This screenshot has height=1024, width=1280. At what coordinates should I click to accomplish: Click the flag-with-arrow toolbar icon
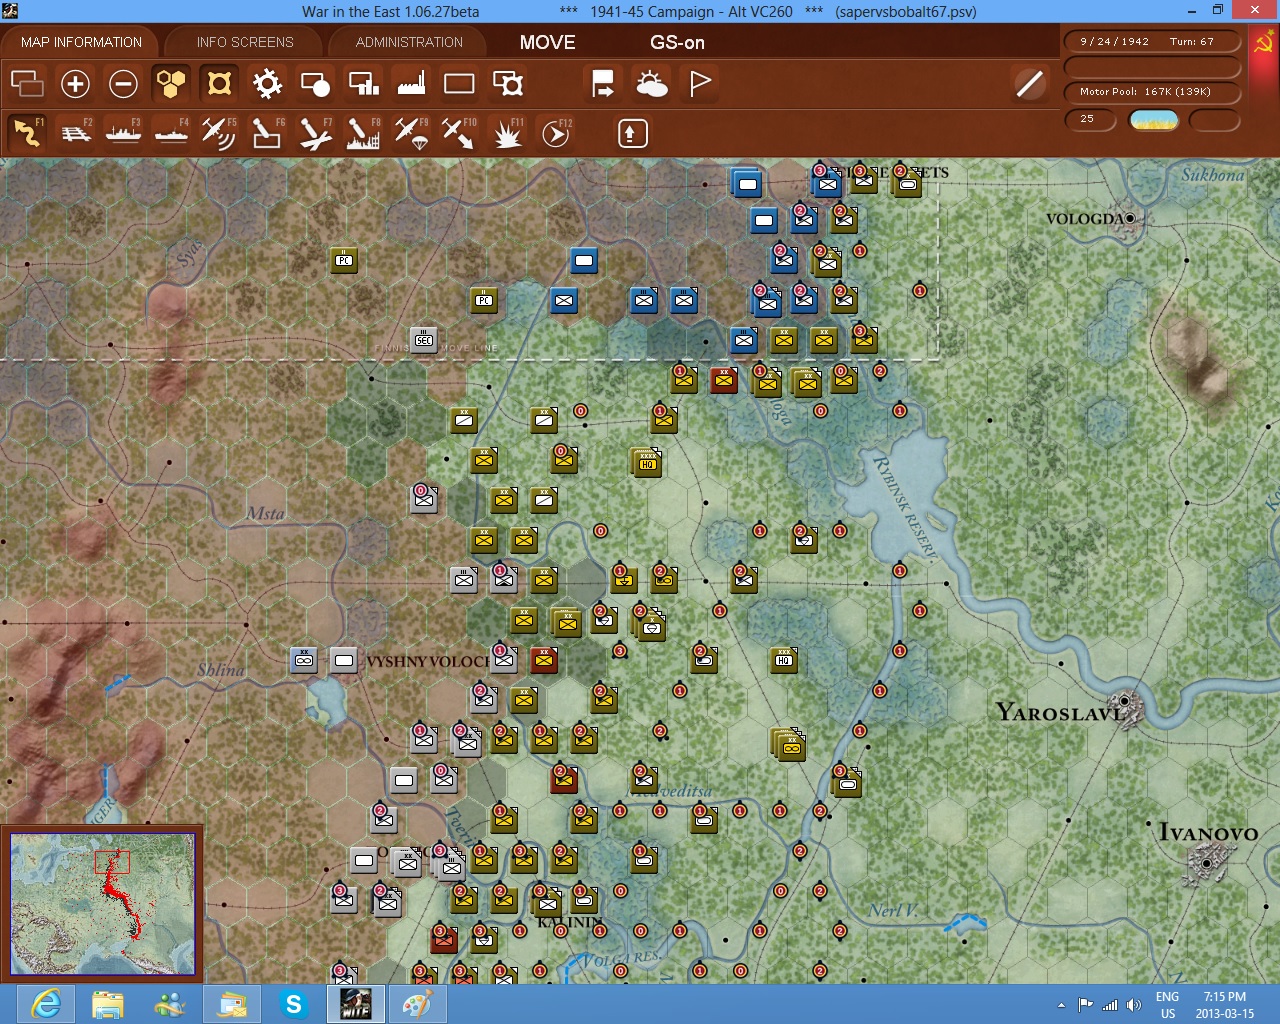click(603, 83)
